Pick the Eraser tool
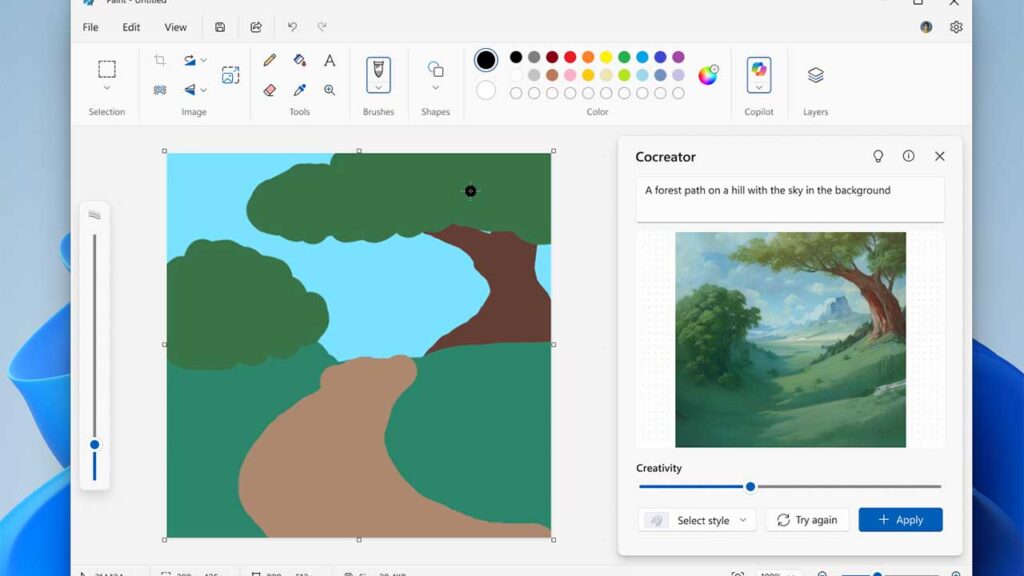 pyautogui.click(x=269, y=90)
